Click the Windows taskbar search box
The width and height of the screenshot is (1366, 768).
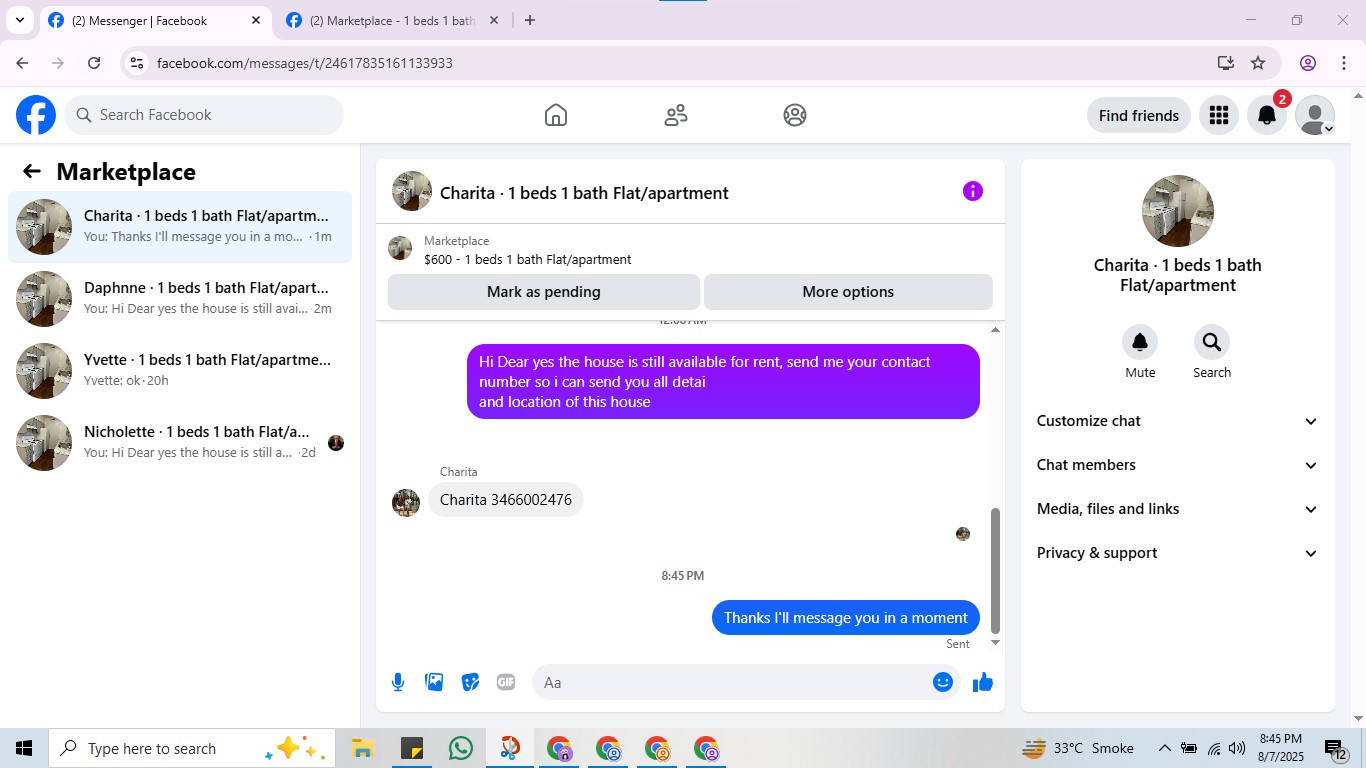coord(192,748)
